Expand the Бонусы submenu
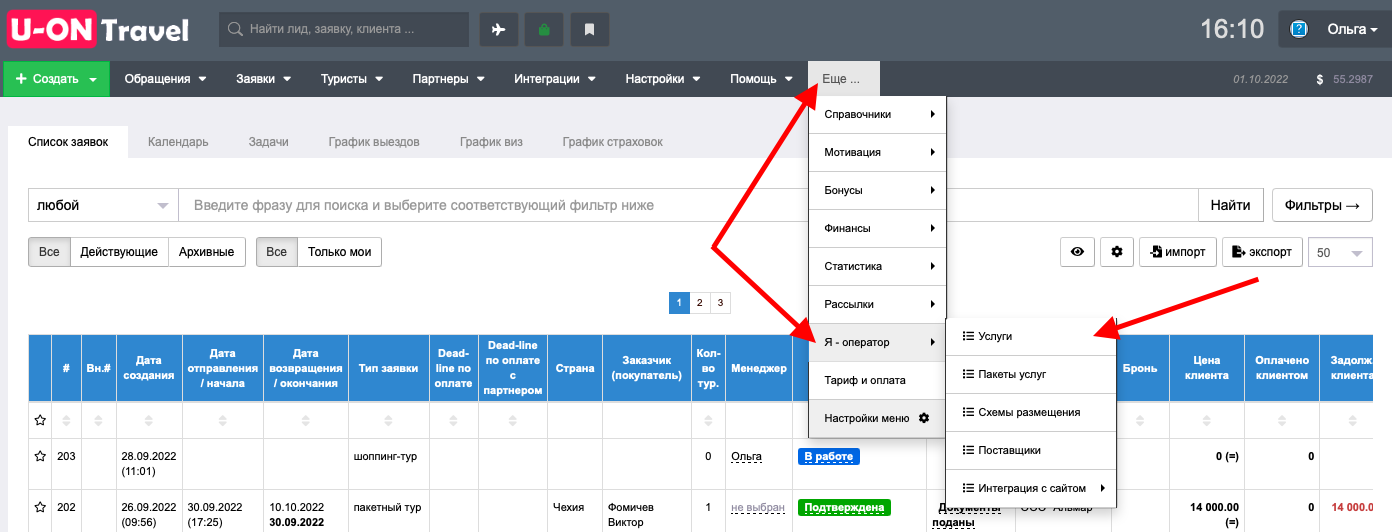This screenshot has width=1392, height=532. pos(877,190)
